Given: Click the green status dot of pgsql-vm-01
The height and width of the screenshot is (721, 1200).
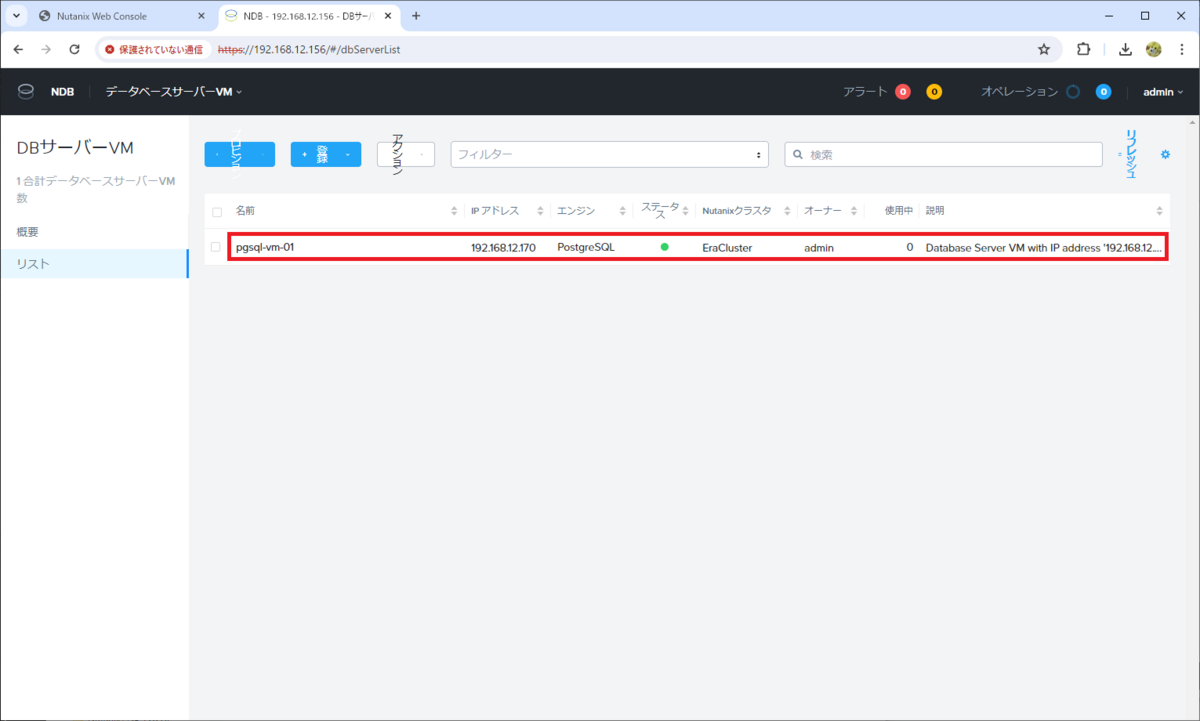Looking at the screenshot, I should 665,246.
